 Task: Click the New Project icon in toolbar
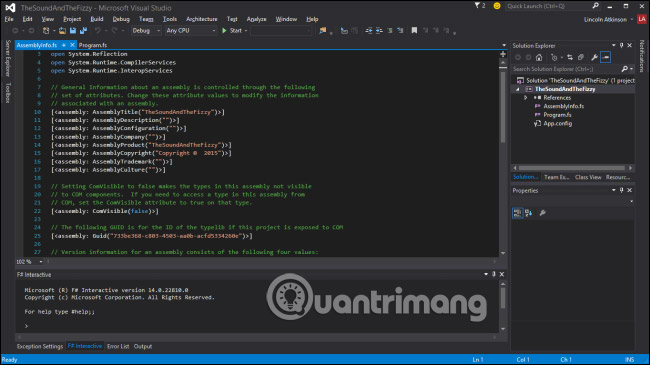coord(46,30)
